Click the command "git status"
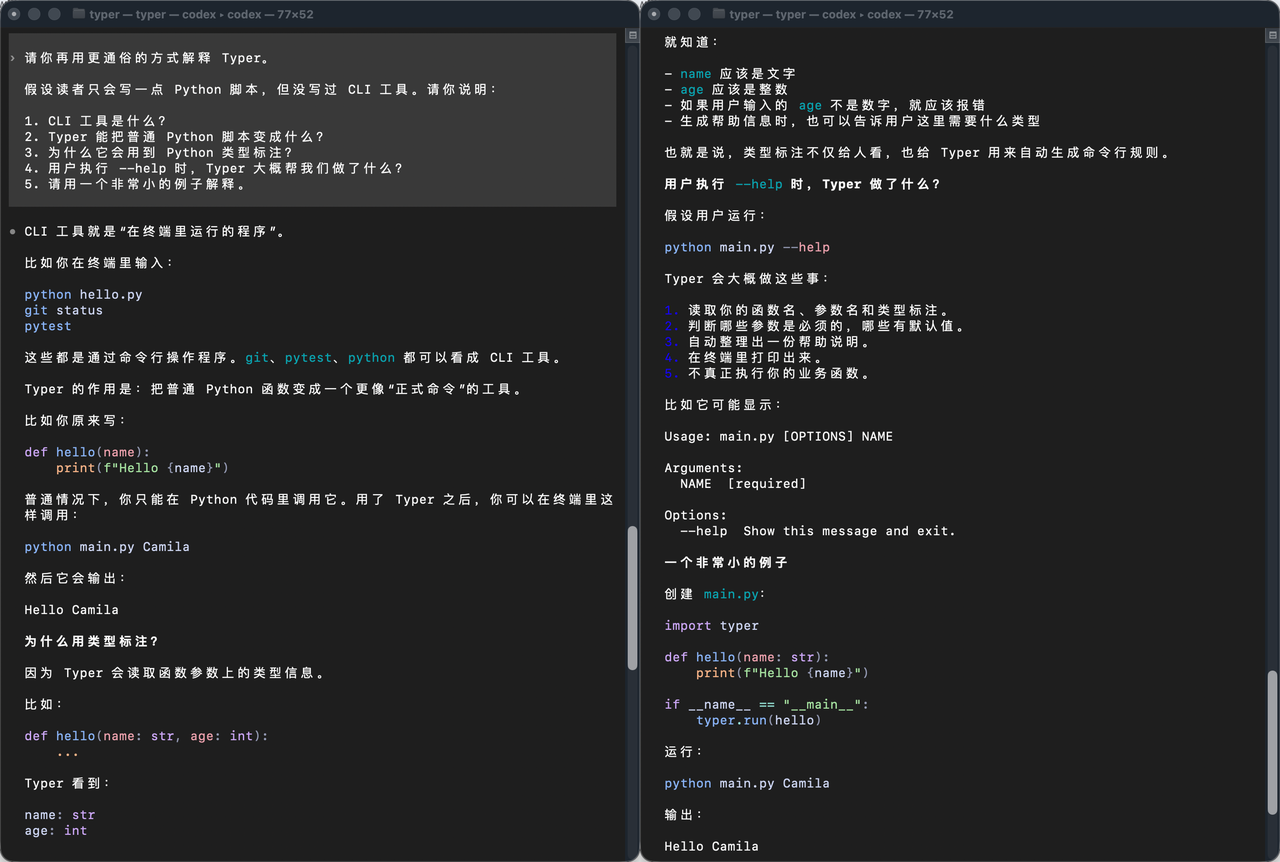 coord(64,311)
